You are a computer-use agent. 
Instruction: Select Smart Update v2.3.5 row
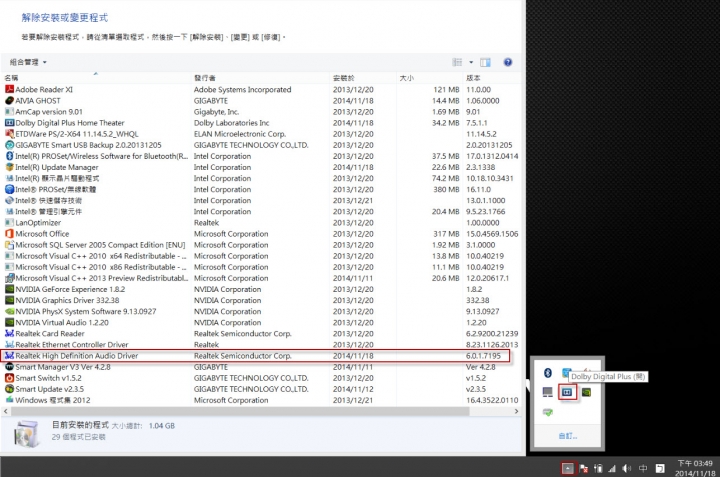point(262,389)
